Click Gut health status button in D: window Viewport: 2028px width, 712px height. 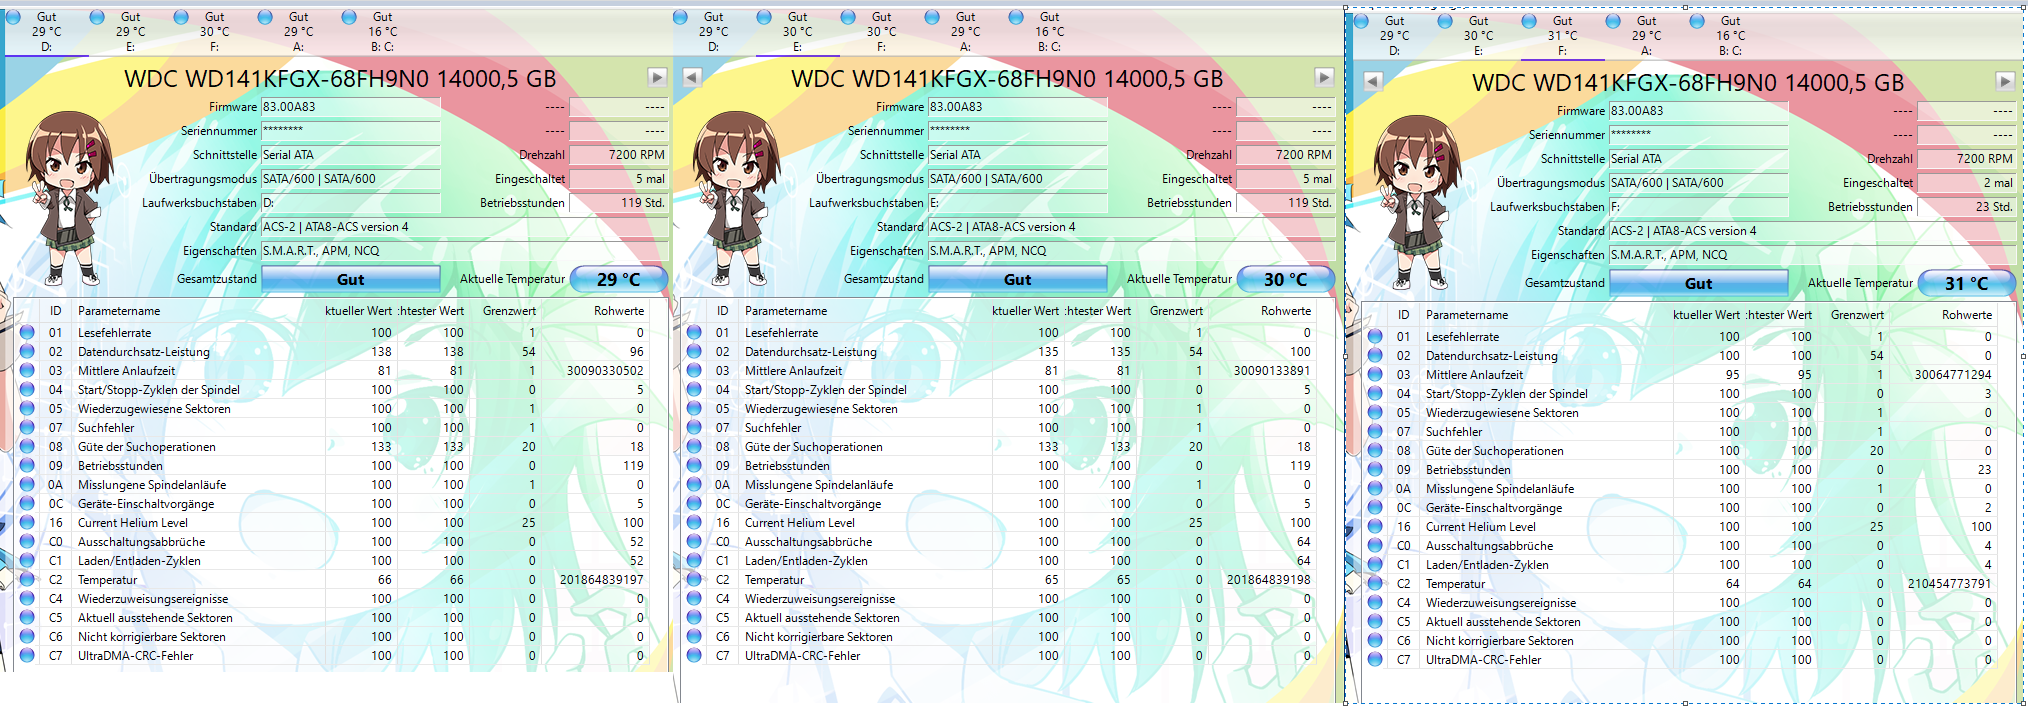coord(351,279)
